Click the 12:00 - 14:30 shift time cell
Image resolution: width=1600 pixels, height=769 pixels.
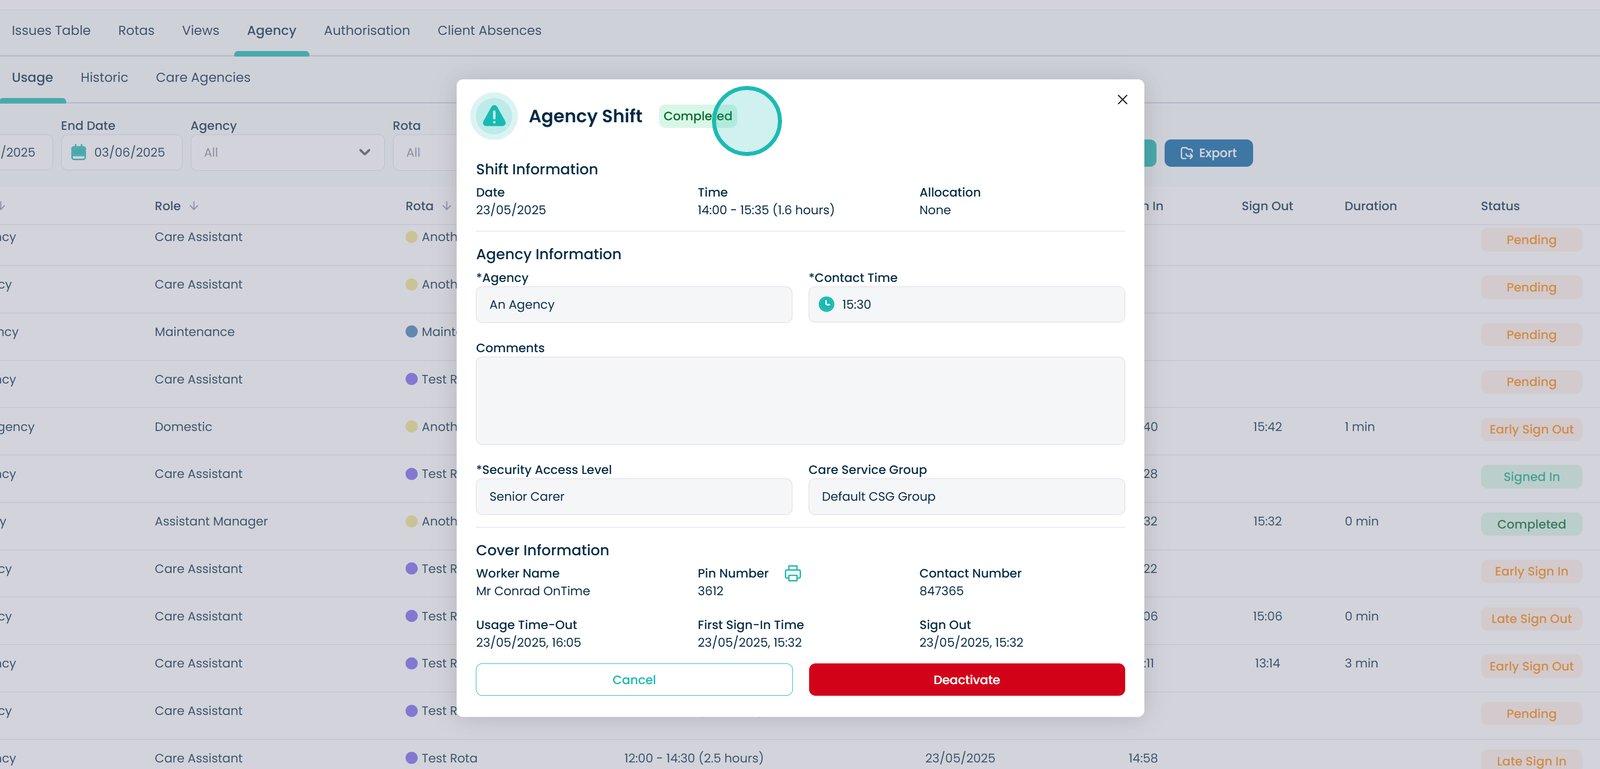[694, 758]
